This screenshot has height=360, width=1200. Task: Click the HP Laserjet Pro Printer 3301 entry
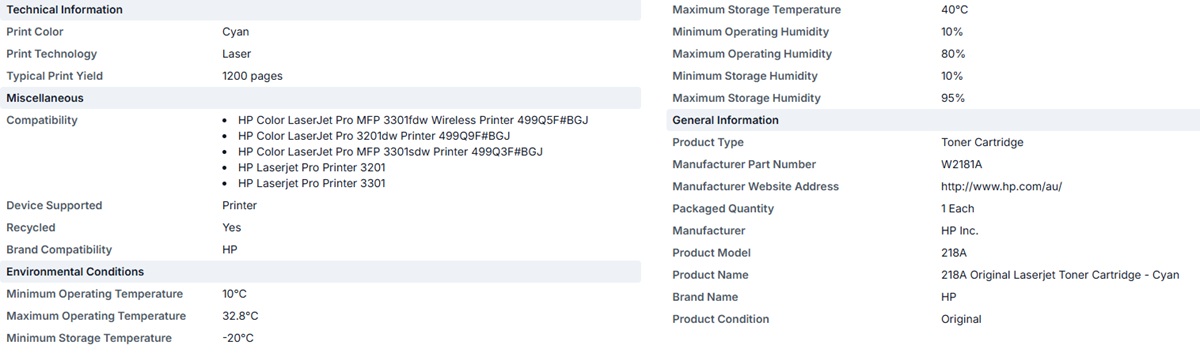(312, 184)
